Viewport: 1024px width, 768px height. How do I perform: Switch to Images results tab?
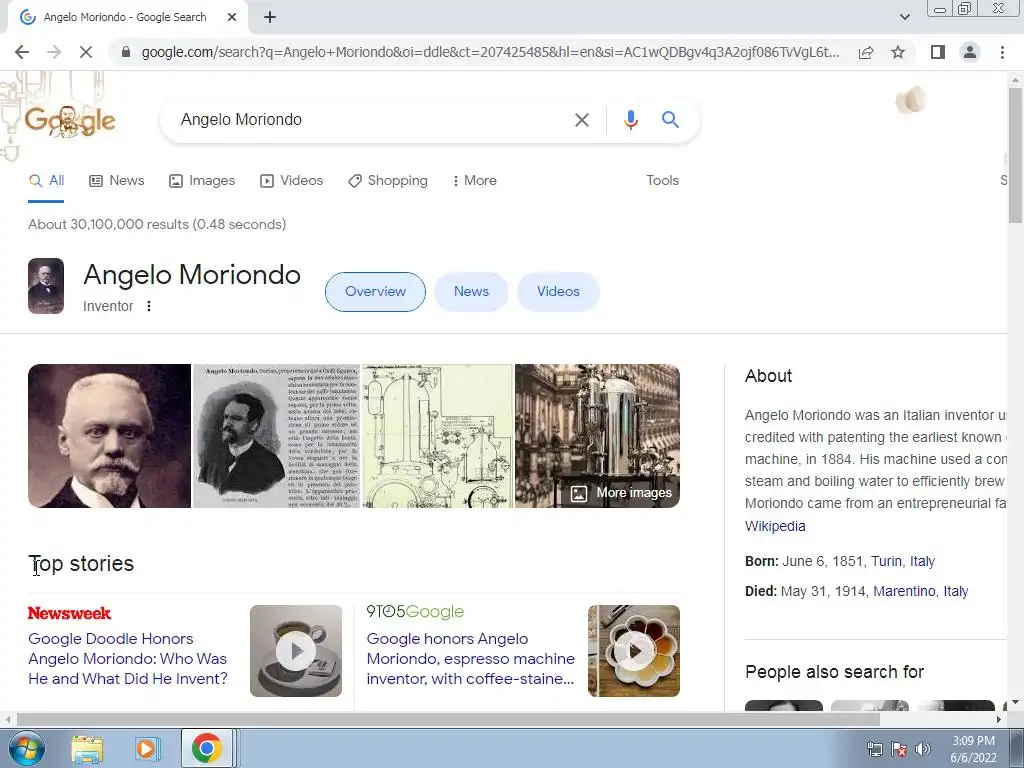[x=202, y=181]
